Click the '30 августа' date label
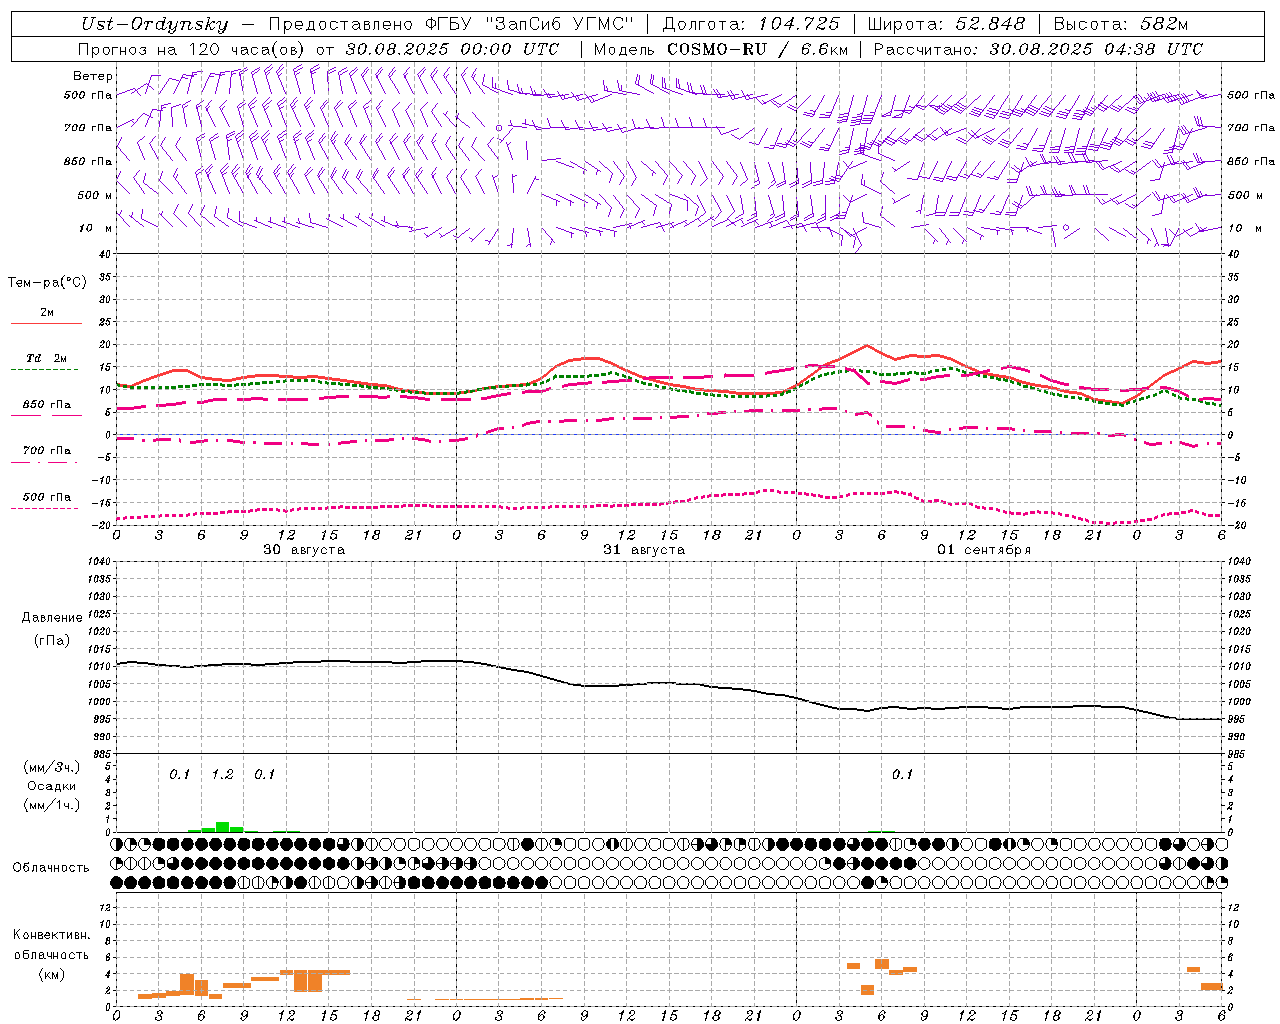Viewport: 1280px width, 1024px height. pos(304,550)
